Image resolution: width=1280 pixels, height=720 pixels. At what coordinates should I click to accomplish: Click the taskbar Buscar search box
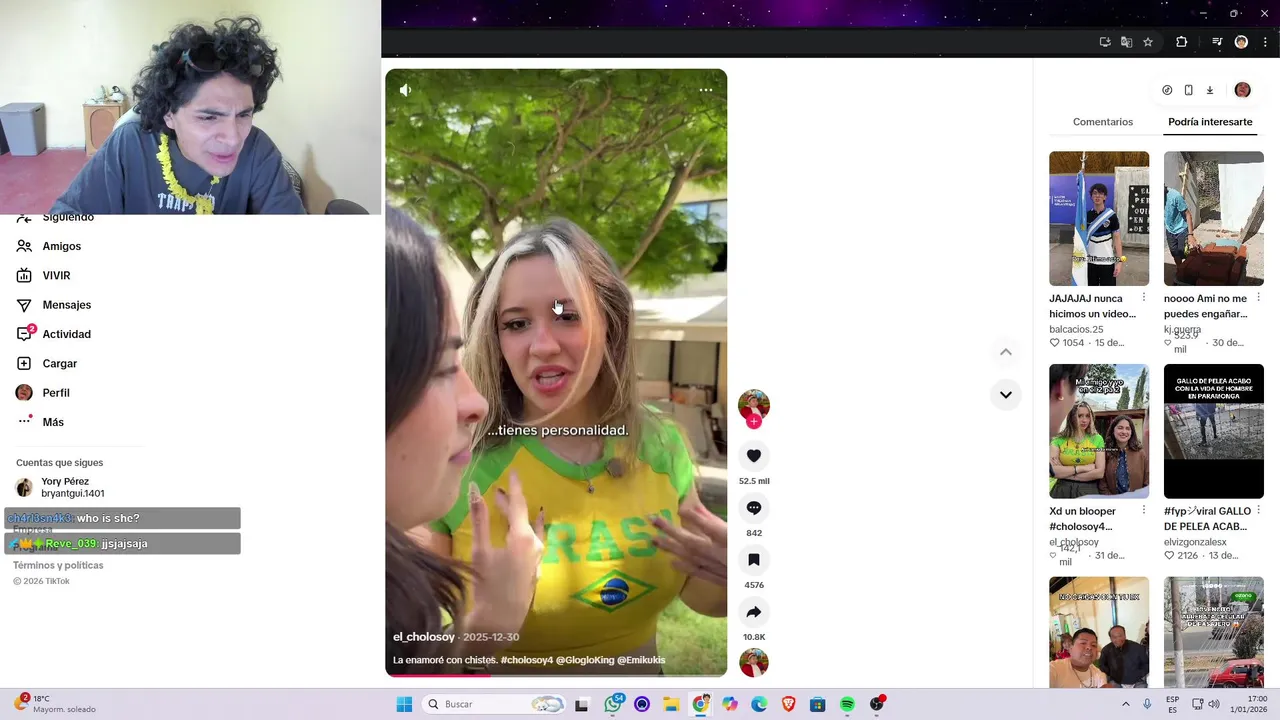click(x=495, y=704)
